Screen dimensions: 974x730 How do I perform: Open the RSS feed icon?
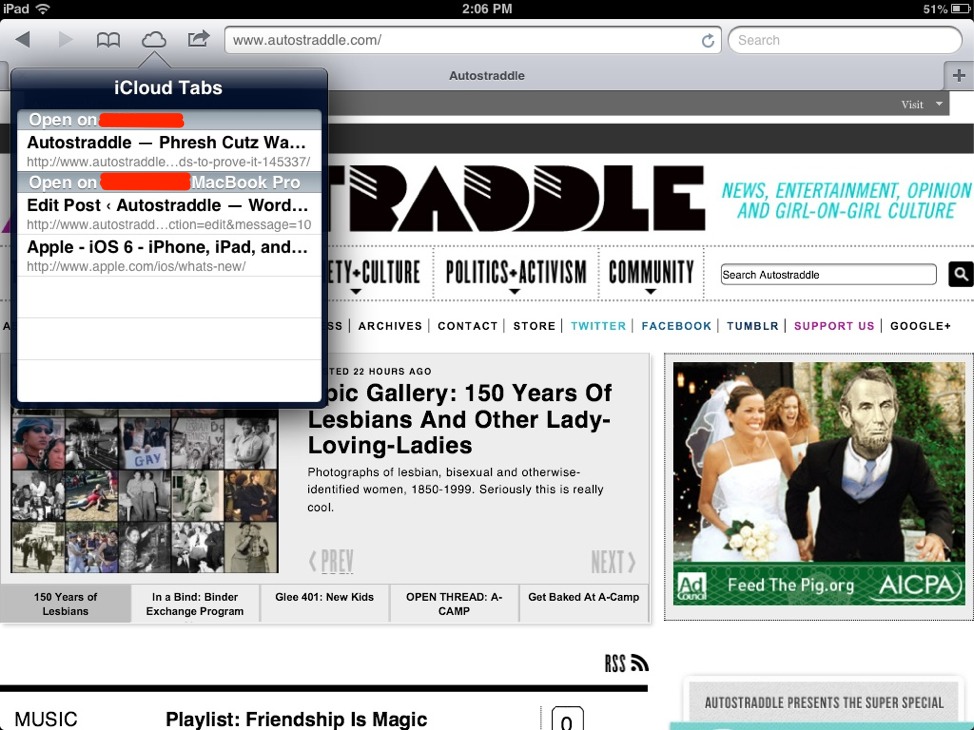[x=627, y=663]
